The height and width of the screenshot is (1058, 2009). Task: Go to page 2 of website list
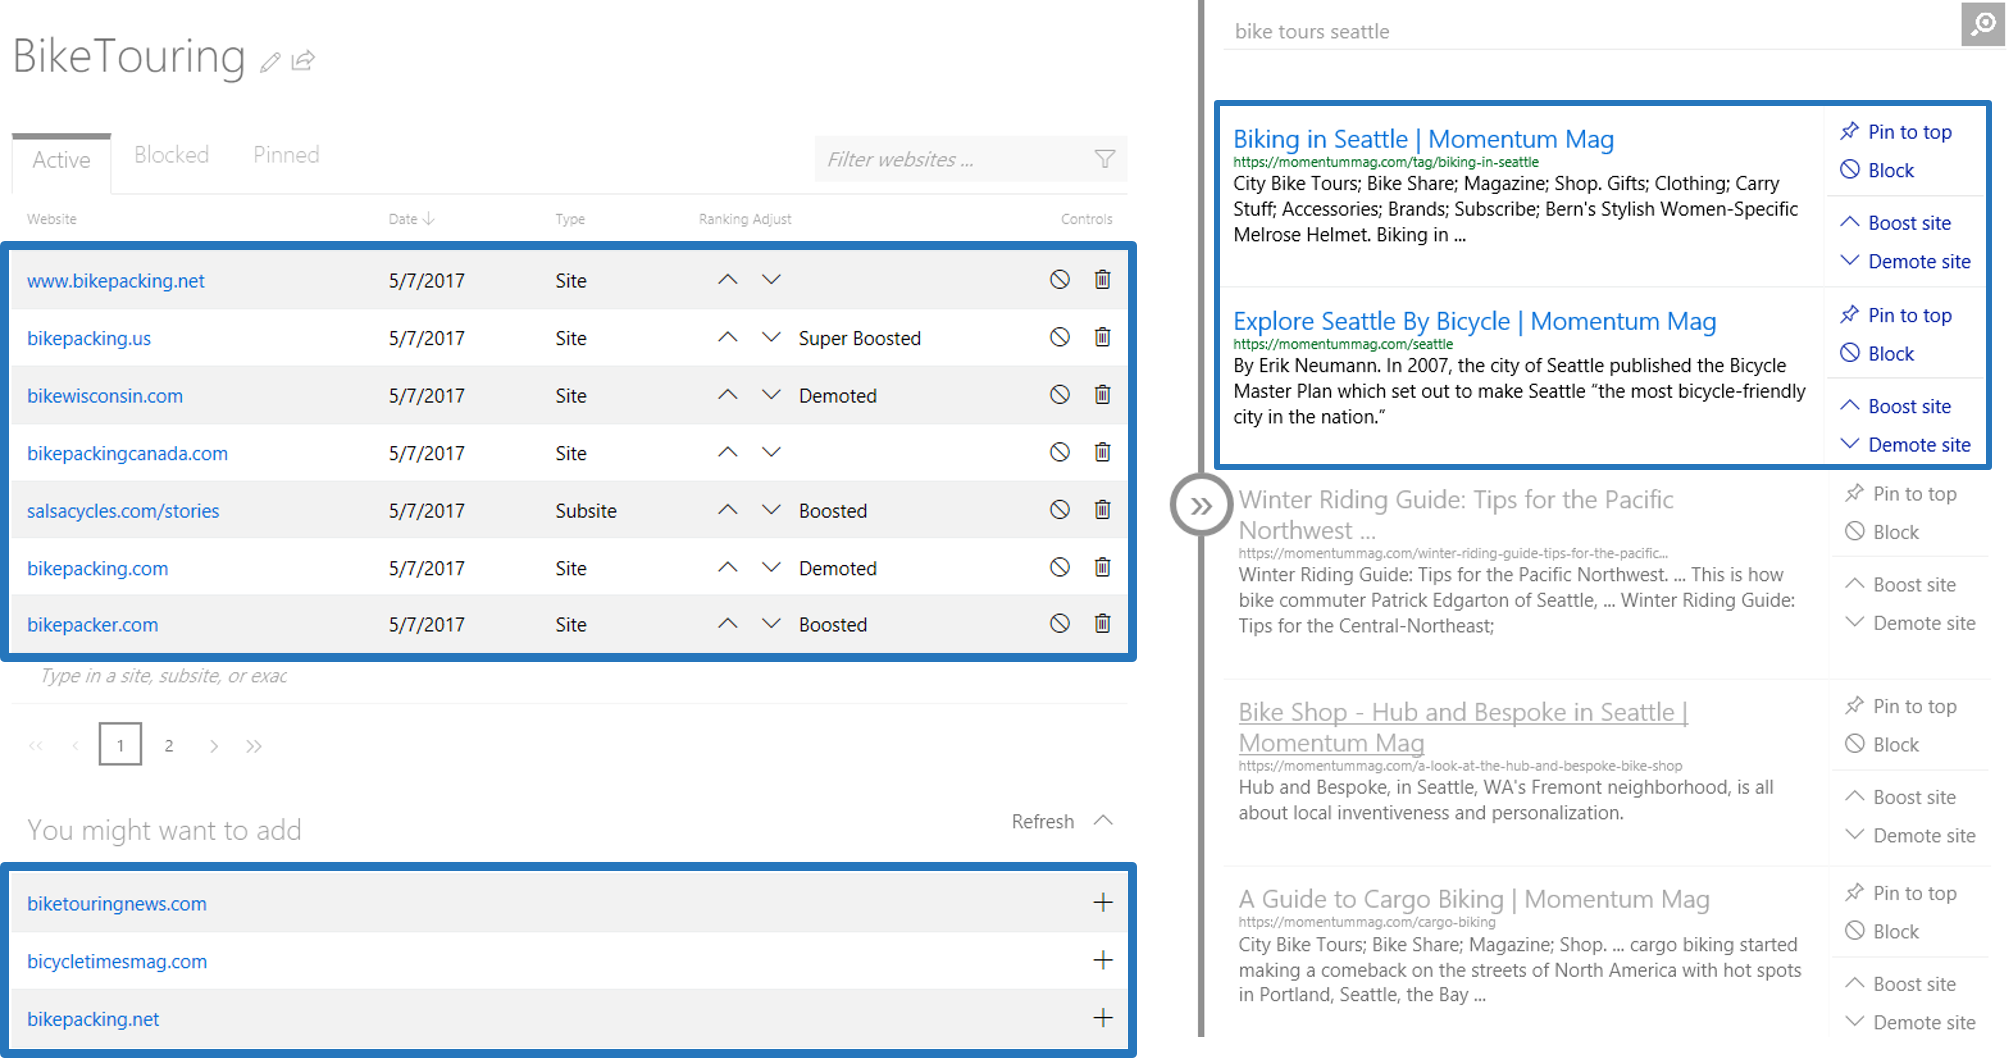pos(169,746)
